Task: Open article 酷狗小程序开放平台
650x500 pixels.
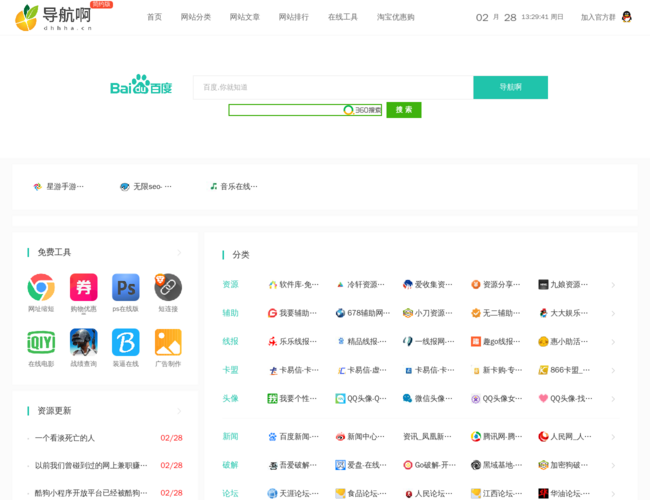Action: tap(91, 493)
